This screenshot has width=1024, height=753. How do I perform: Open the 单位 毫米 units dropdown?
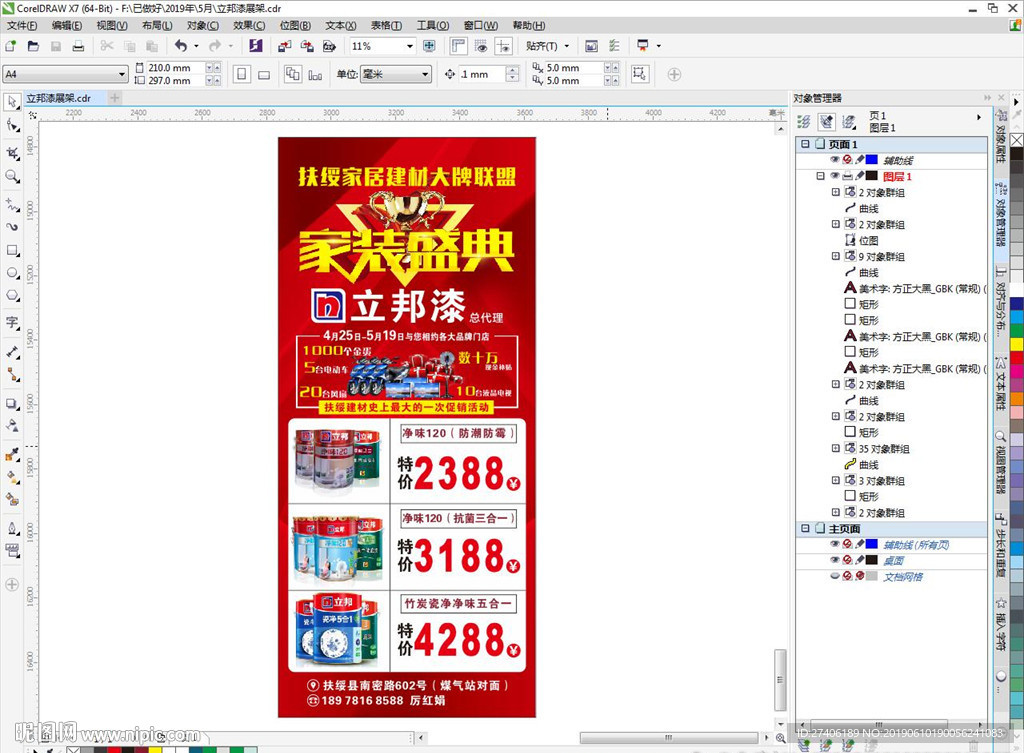click(425, 74)
